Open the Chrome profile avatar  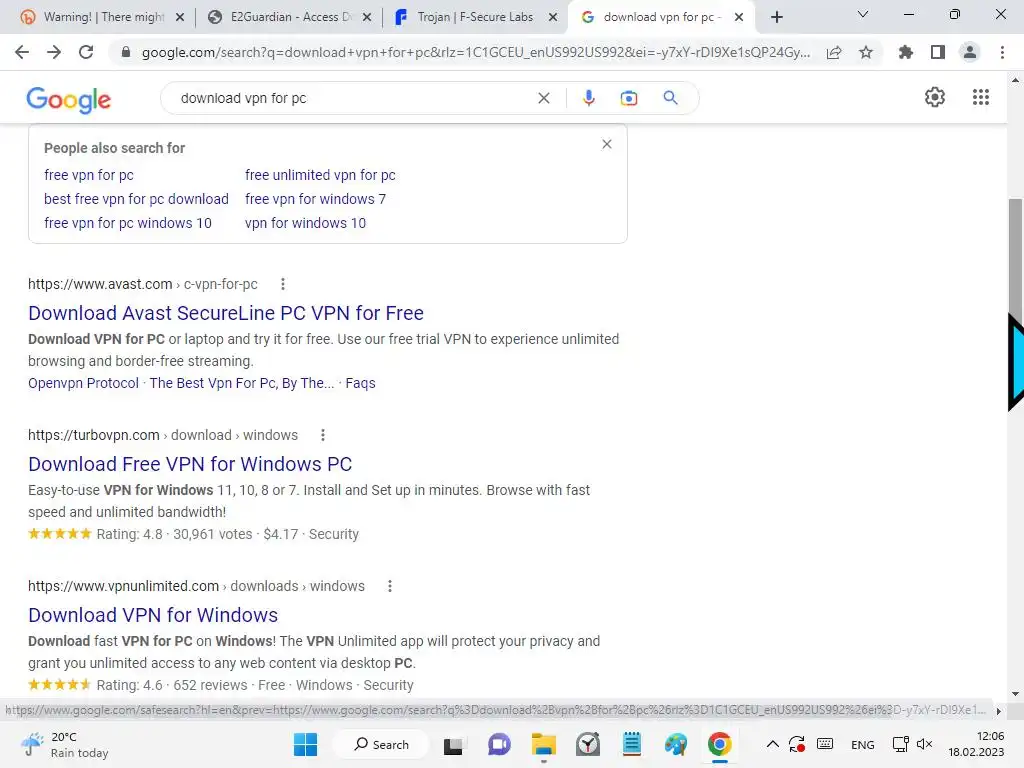point(970,52)
